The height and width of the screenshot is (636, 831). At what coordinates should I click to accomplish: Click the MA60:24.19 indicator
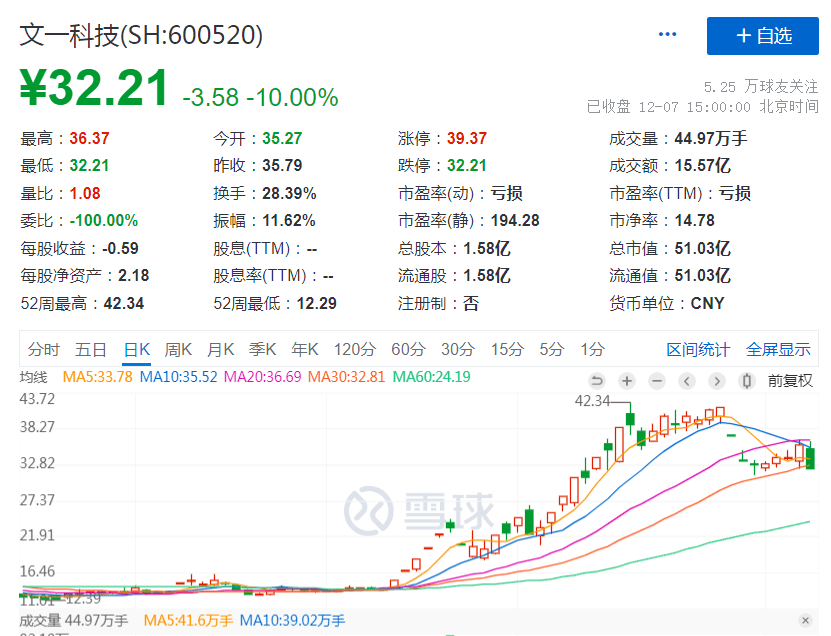tap(431, 377)
